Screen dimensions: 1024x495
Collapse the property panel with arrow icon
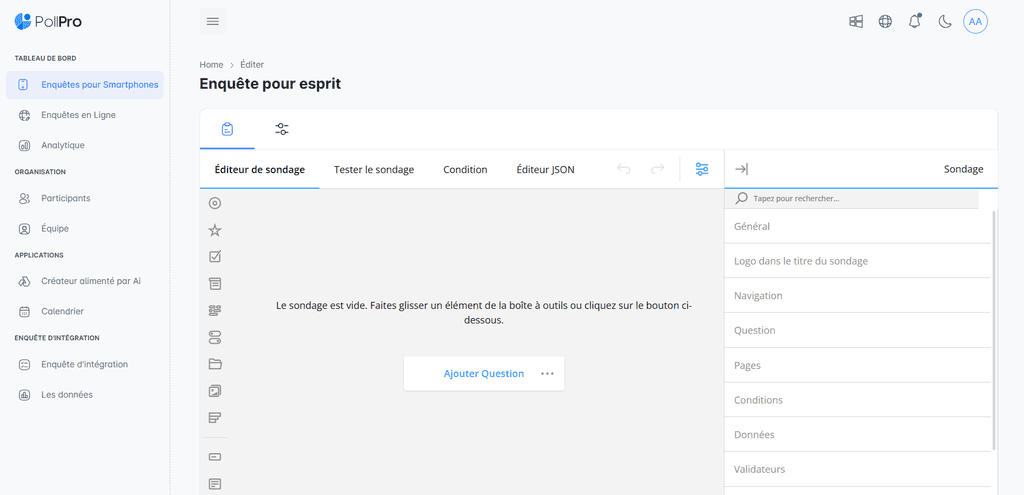point(741,169)
